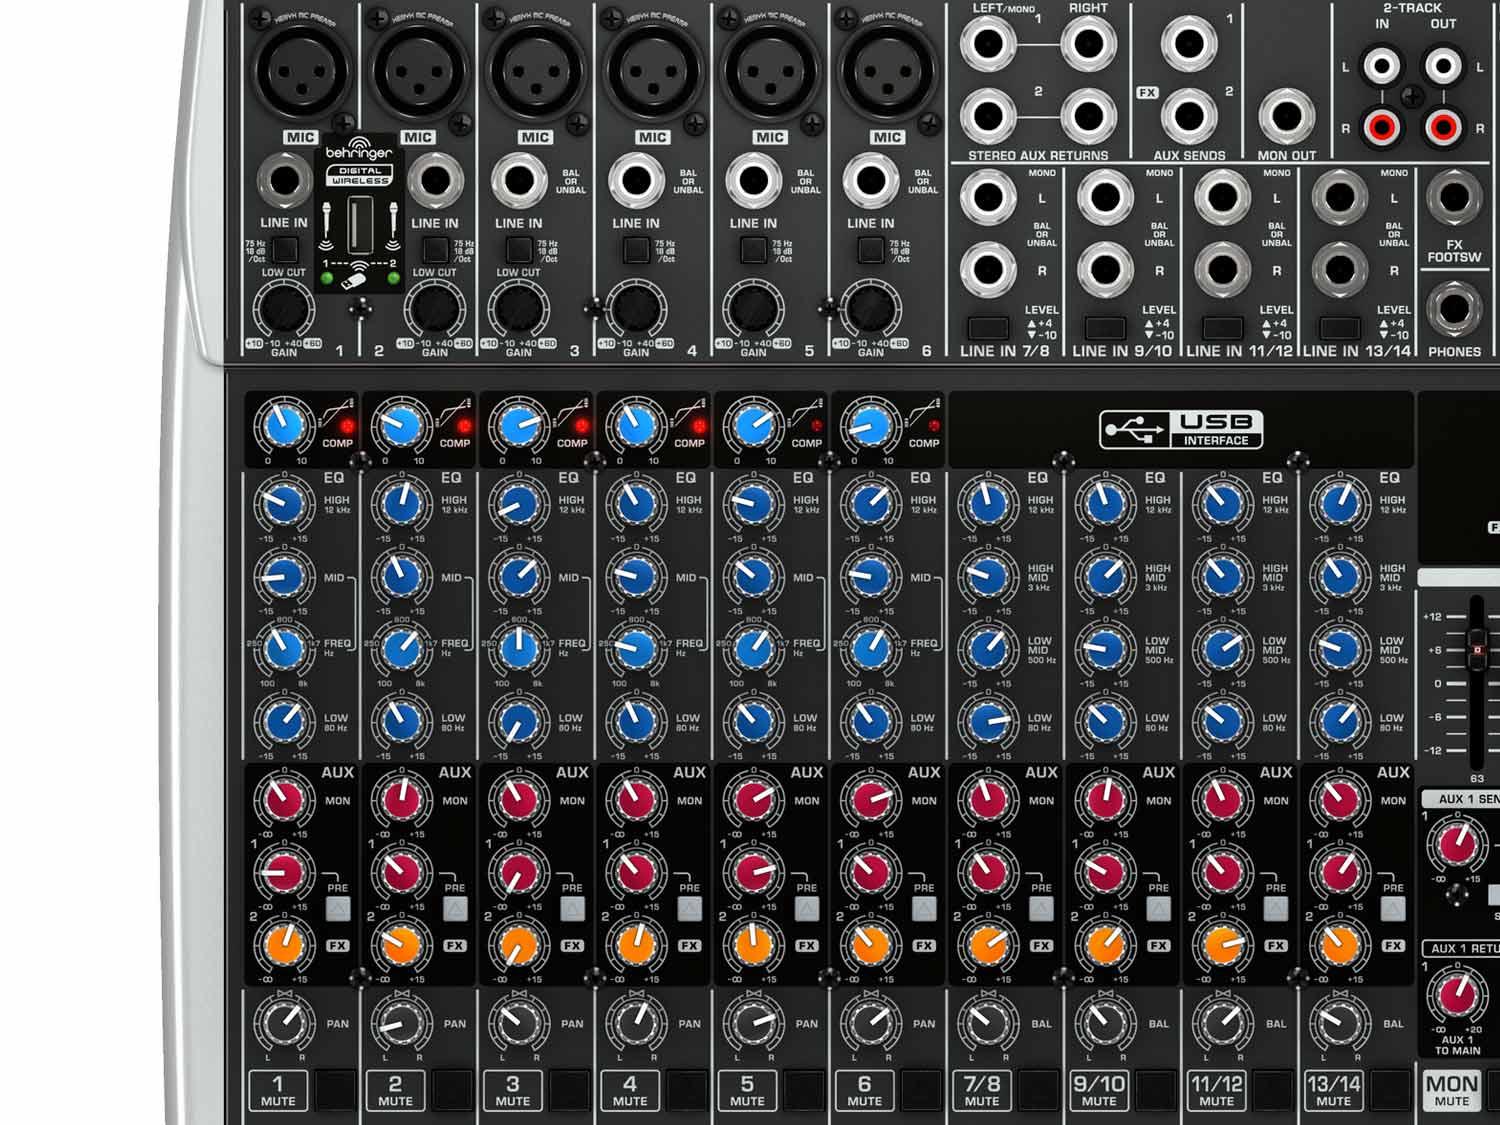Toggle the PRE button on channel 5

pos(807,908)
